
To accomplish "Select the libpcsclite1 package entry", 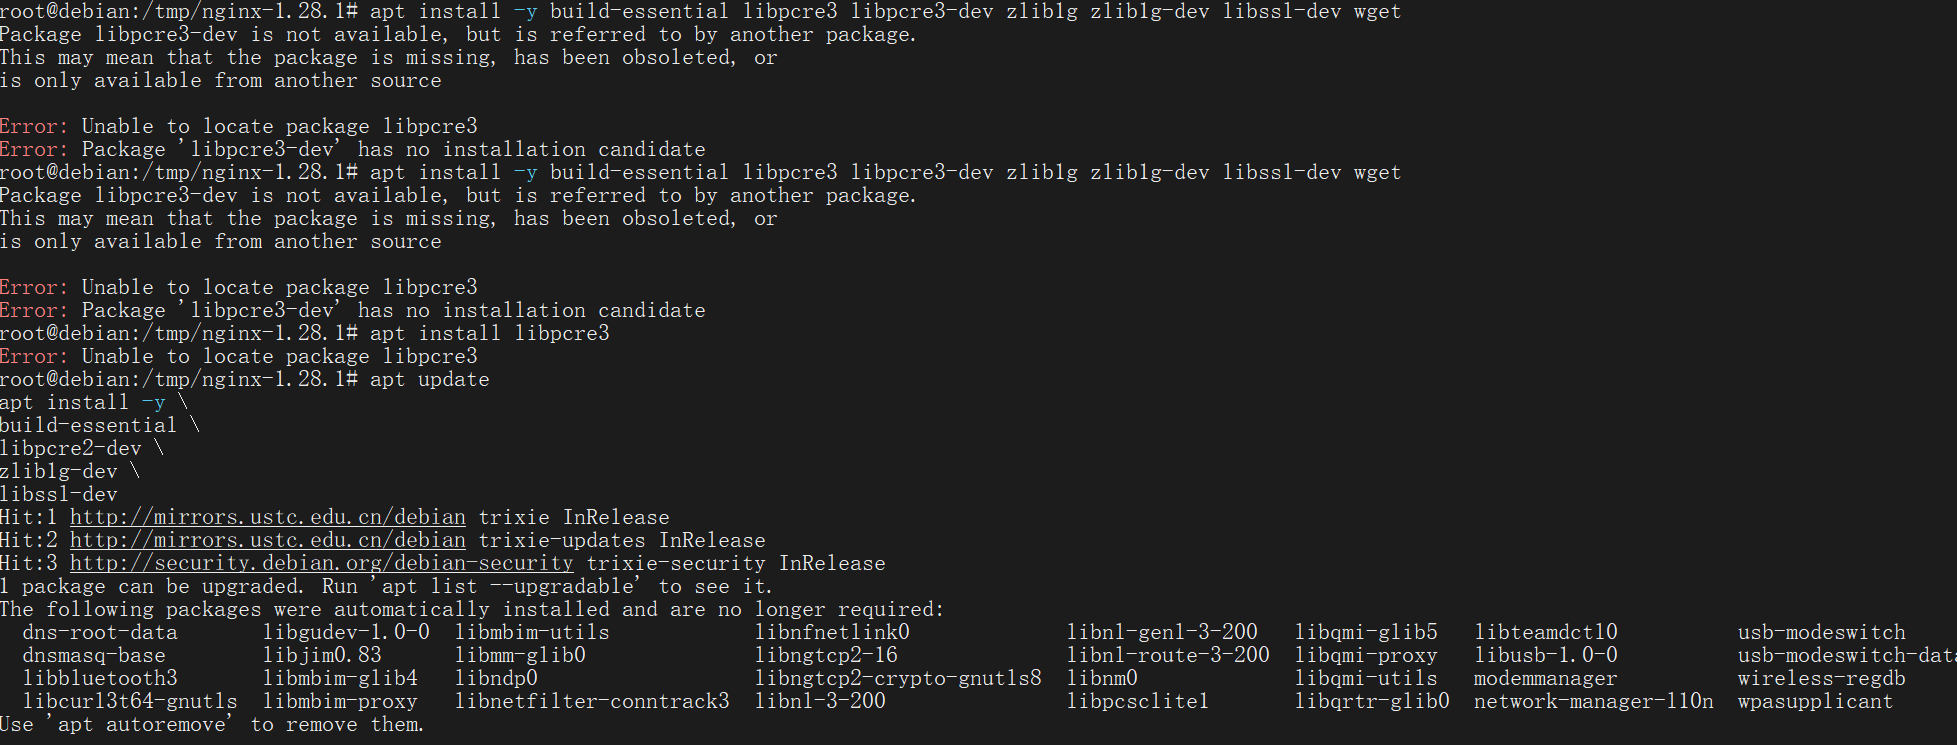I will point(1137,701).
